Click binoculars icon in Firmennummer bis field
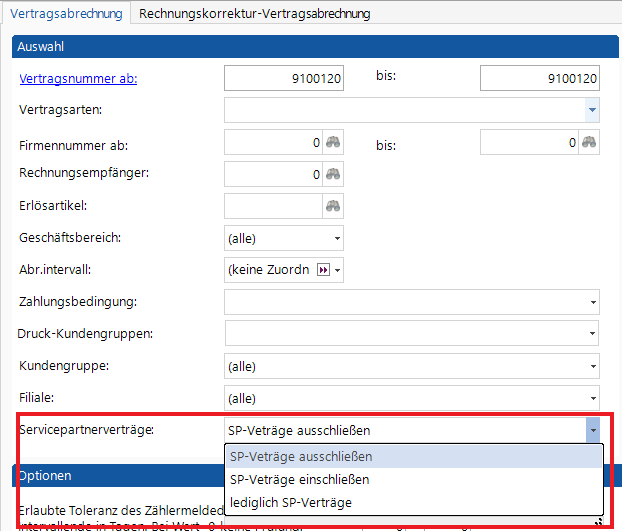 point(590,143)
